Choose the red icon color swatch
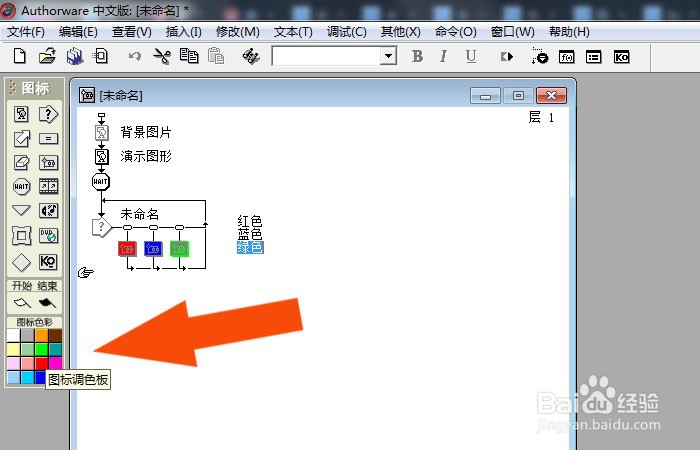 point(42,363)
